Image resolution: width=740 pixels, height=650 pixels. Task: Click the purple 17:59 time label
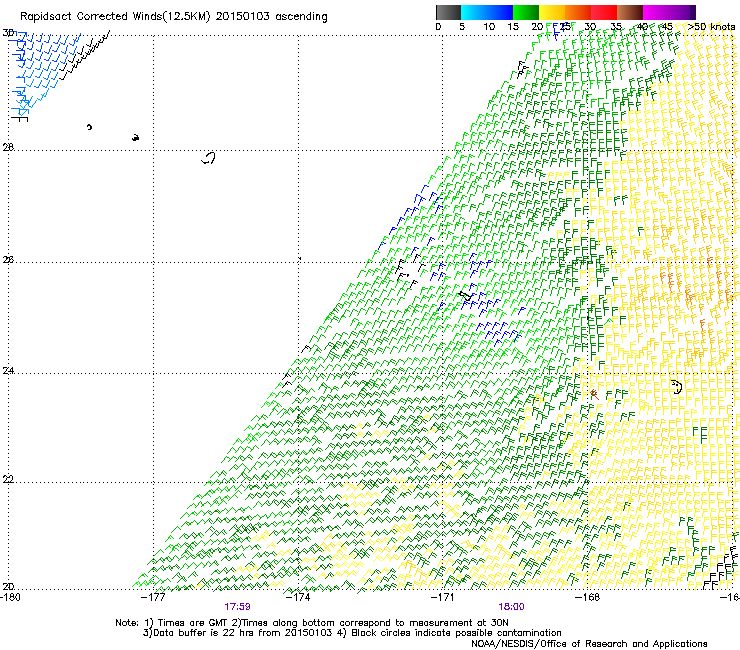tap(237, 607)
